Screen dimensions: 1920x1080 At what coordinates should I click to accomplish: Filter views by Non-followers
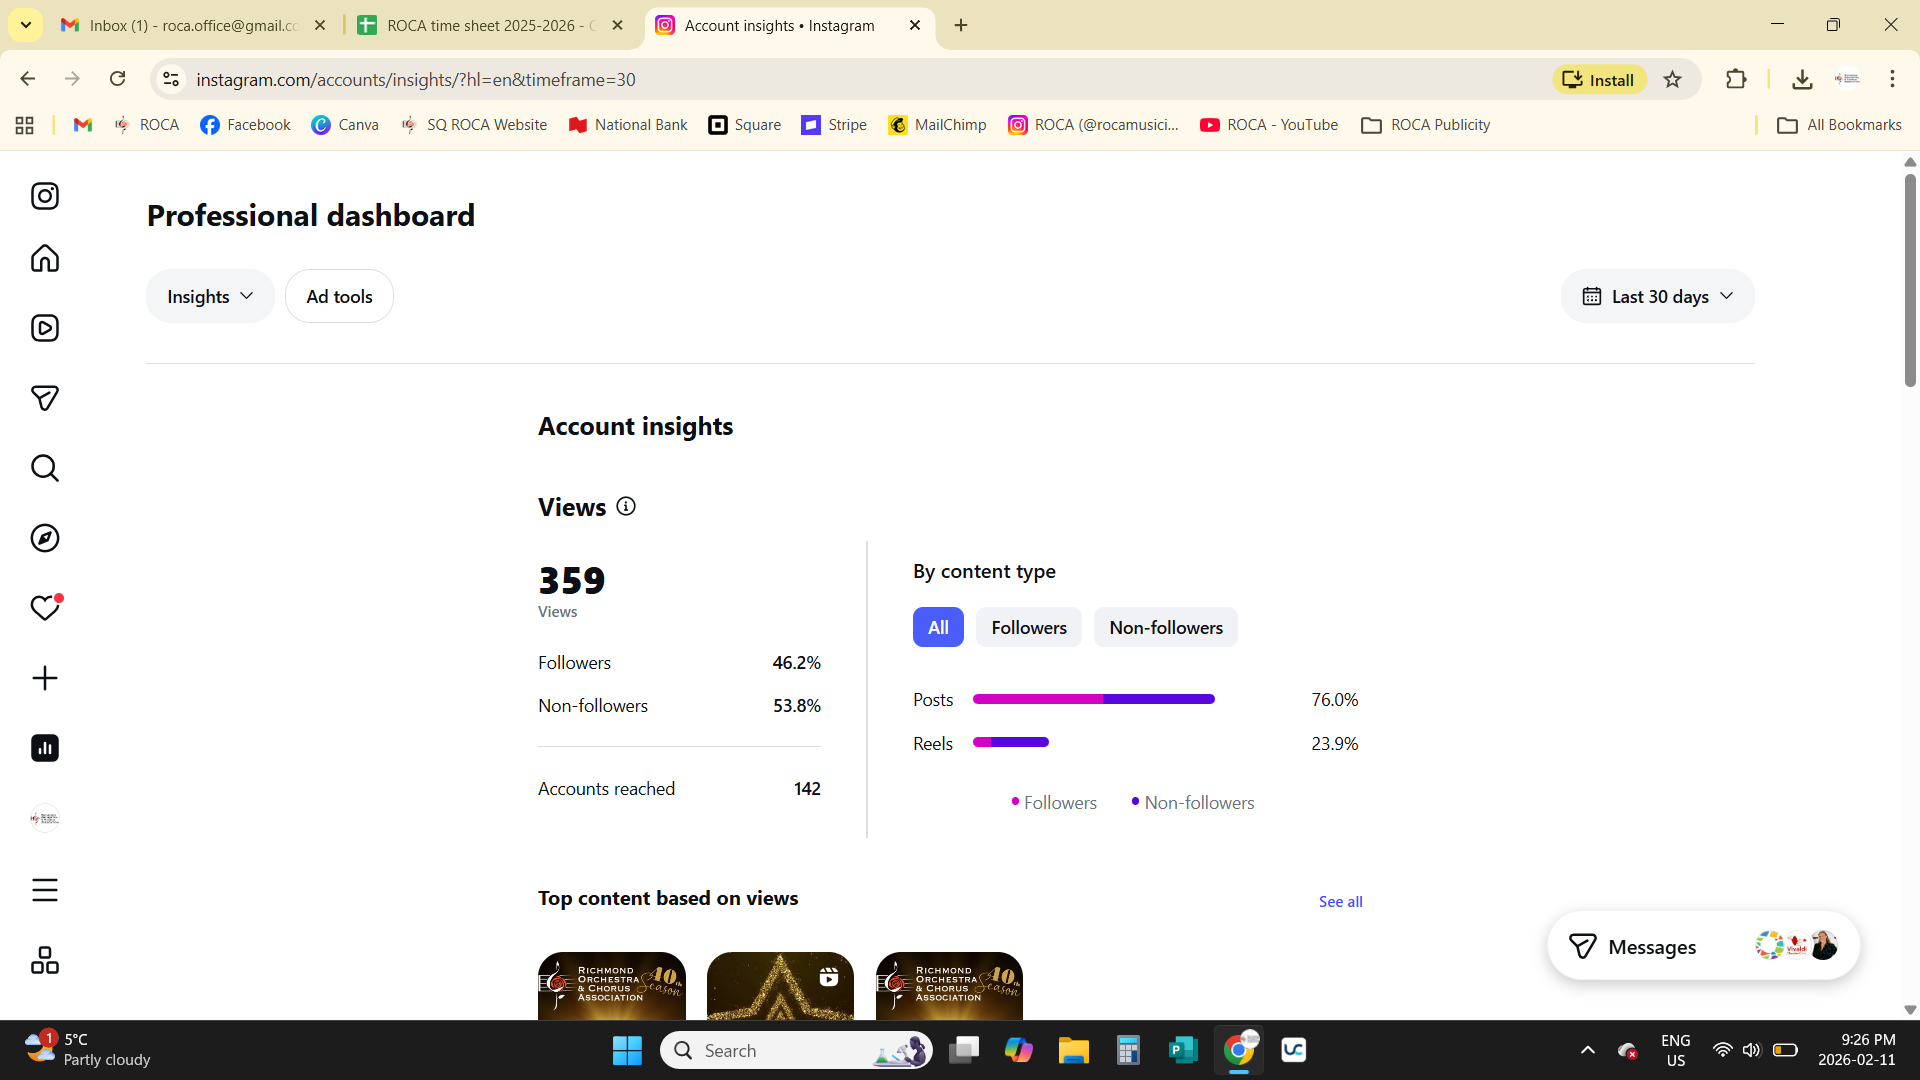[x=1165, y=627]
